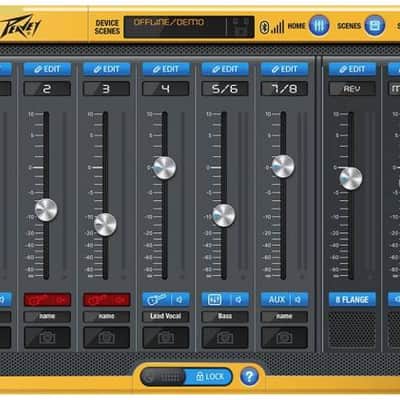Image resolution: width=400 pixels, height=400 pixels.
Task: Click the Bass name field
Action: click(225, 316)
